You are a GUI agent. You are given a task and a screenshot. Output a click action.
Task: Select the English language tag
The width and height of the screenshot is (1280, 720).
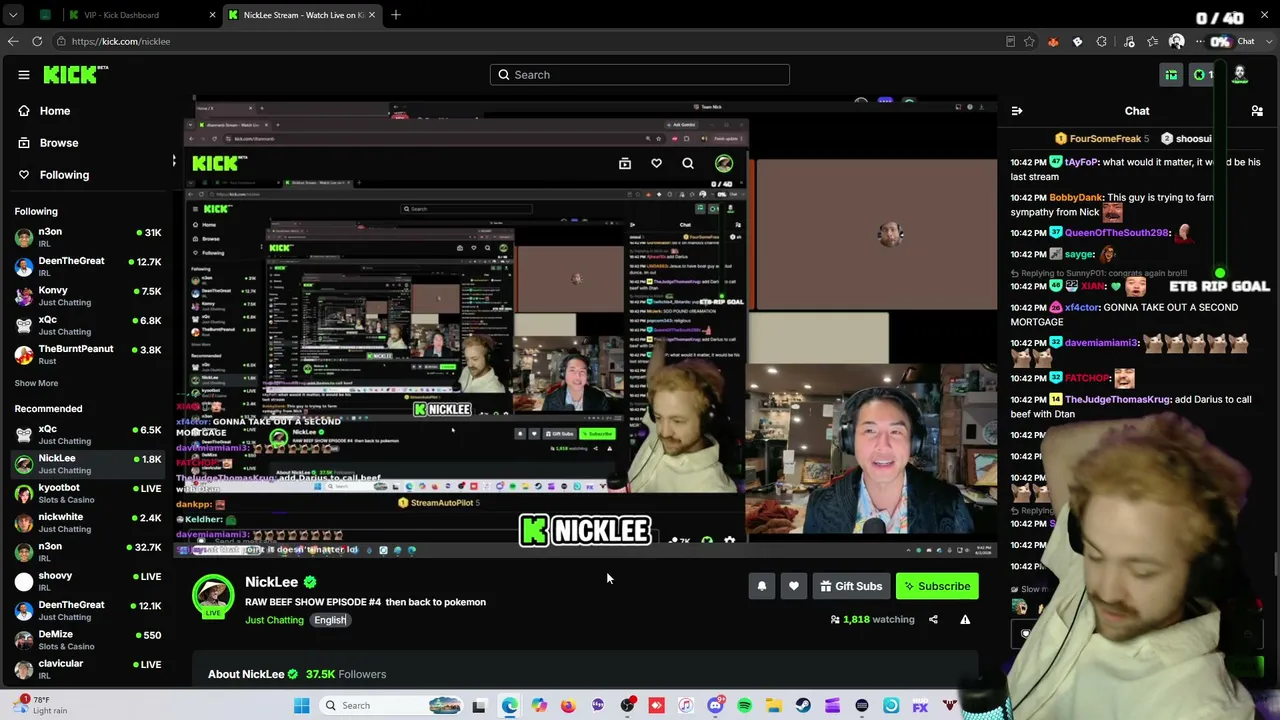329,620
